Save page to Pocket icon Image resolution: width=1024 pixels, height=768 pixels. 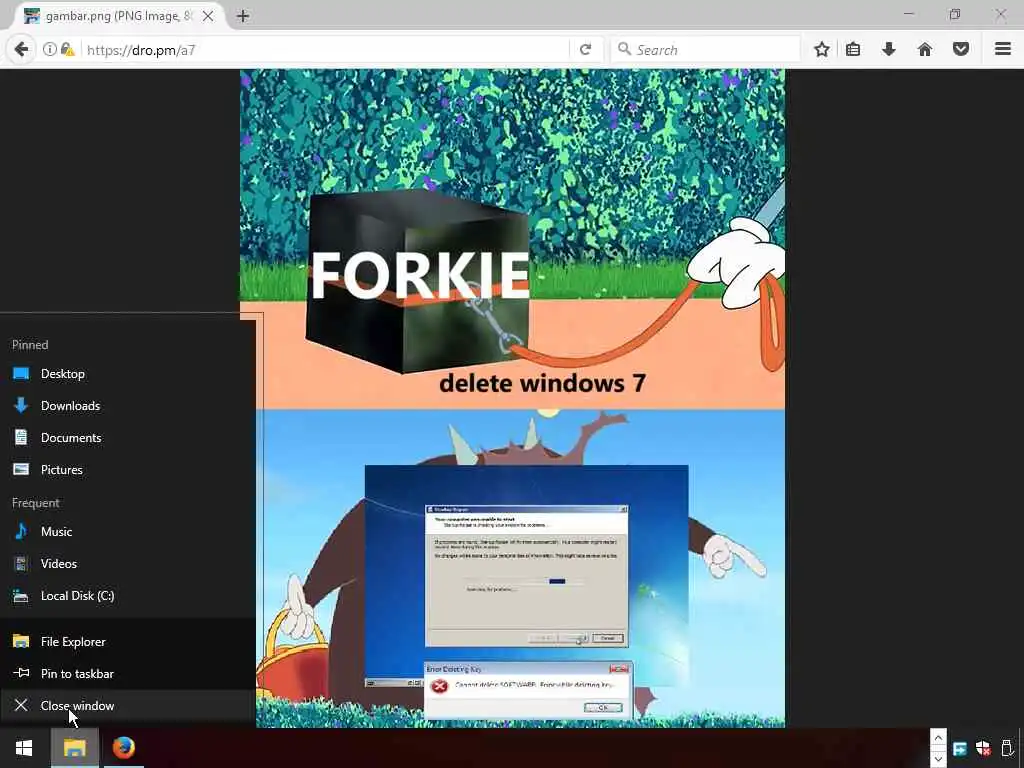coord(961,50)
